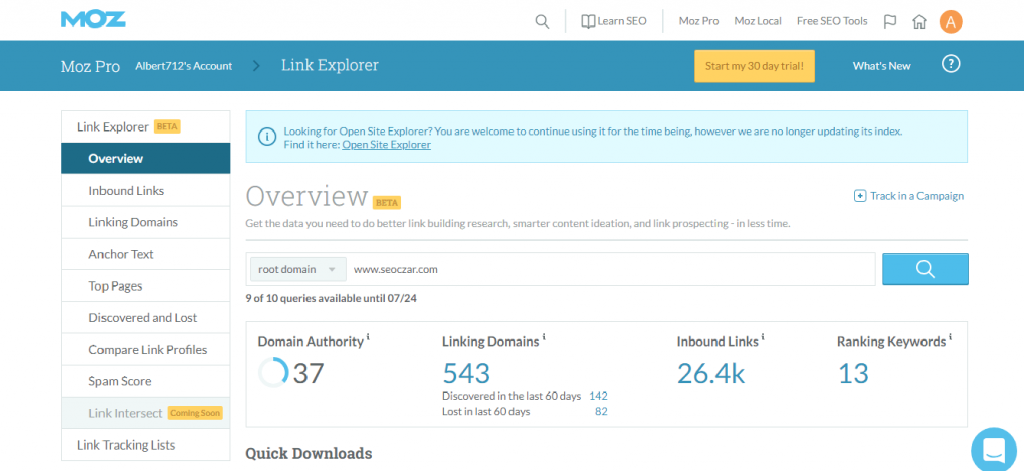Click the 13 ranking keywords value

pos(853,373)
